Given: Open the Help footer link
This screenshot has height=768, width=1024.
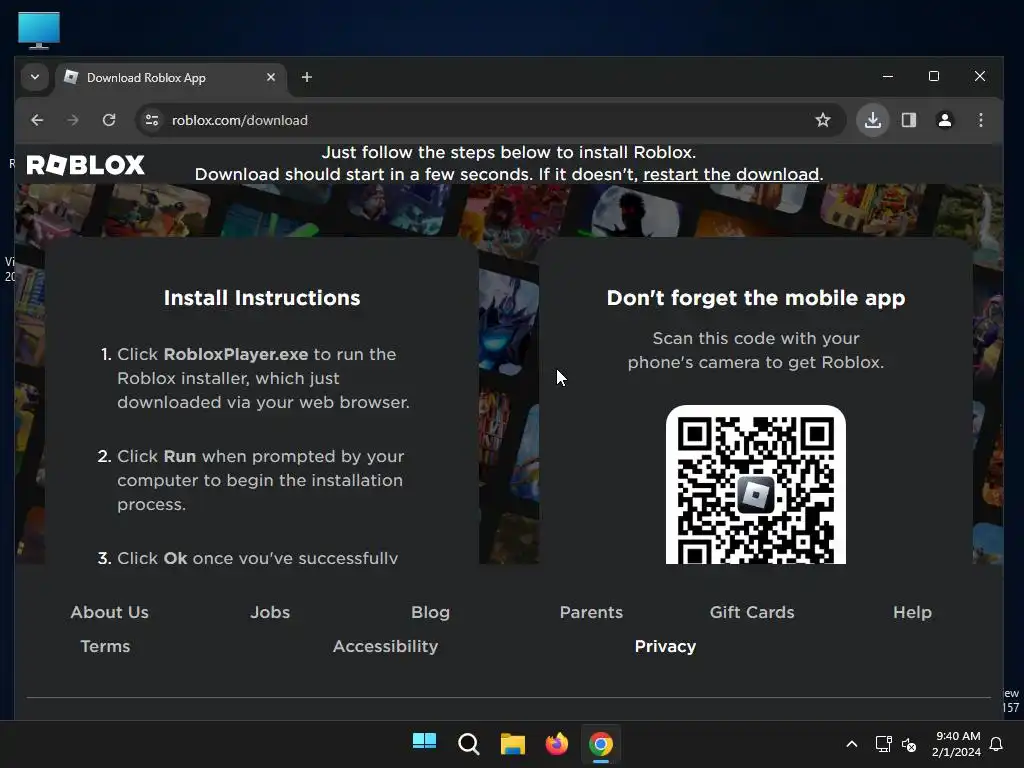Looking at the screenshot, I should click(x=912, y=612).
